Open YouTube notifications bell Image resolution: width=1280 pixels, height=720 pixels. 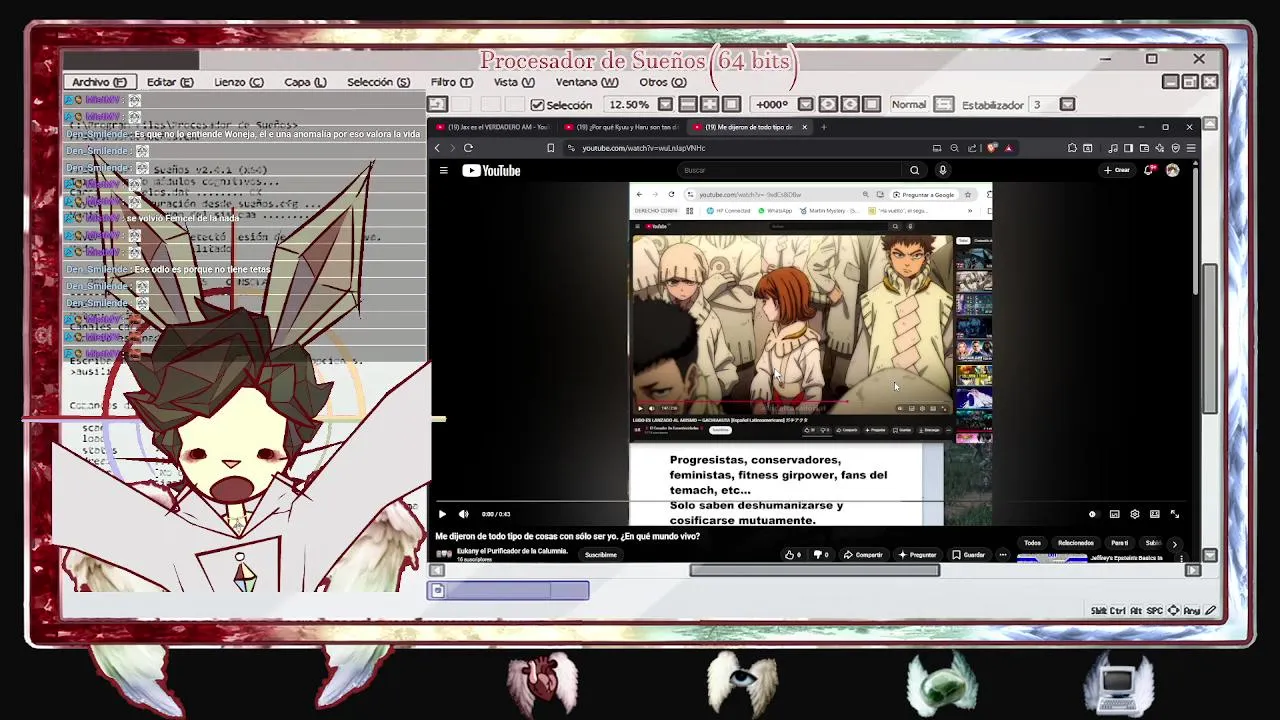(x=1149, y=170)
